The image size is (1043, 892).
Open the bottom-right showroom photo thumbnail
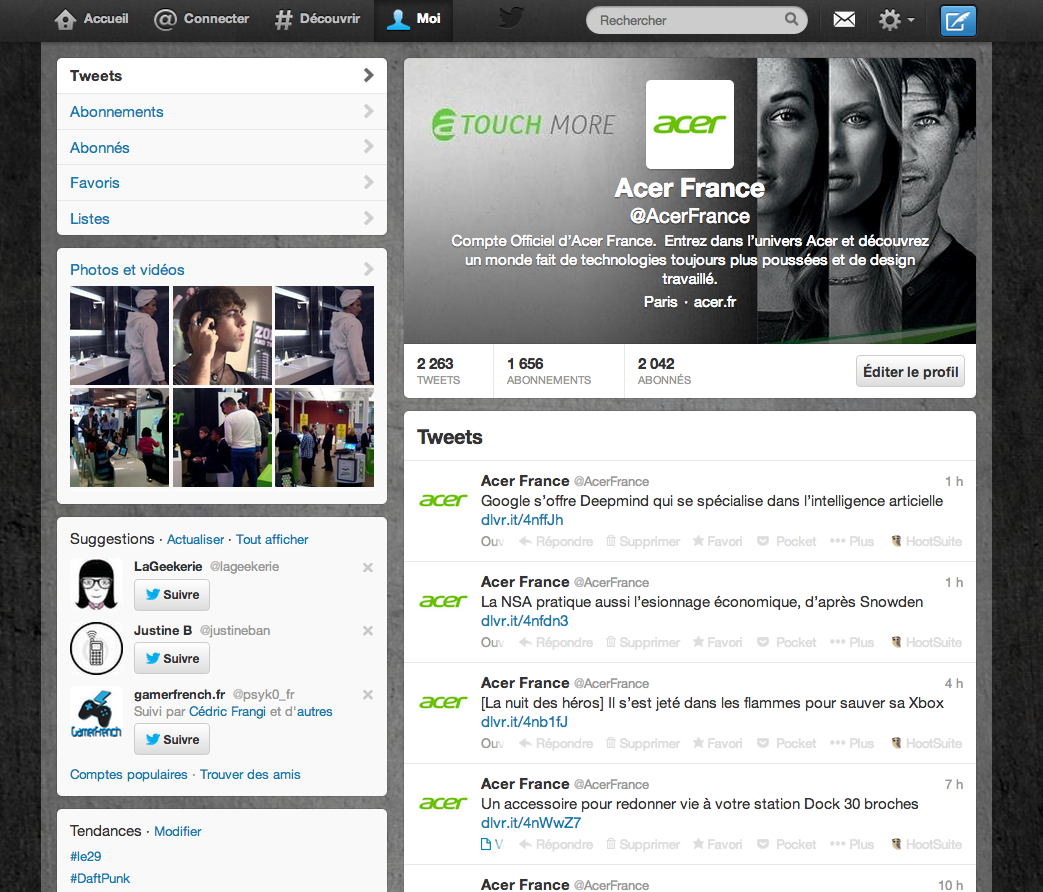coord(325,438)
